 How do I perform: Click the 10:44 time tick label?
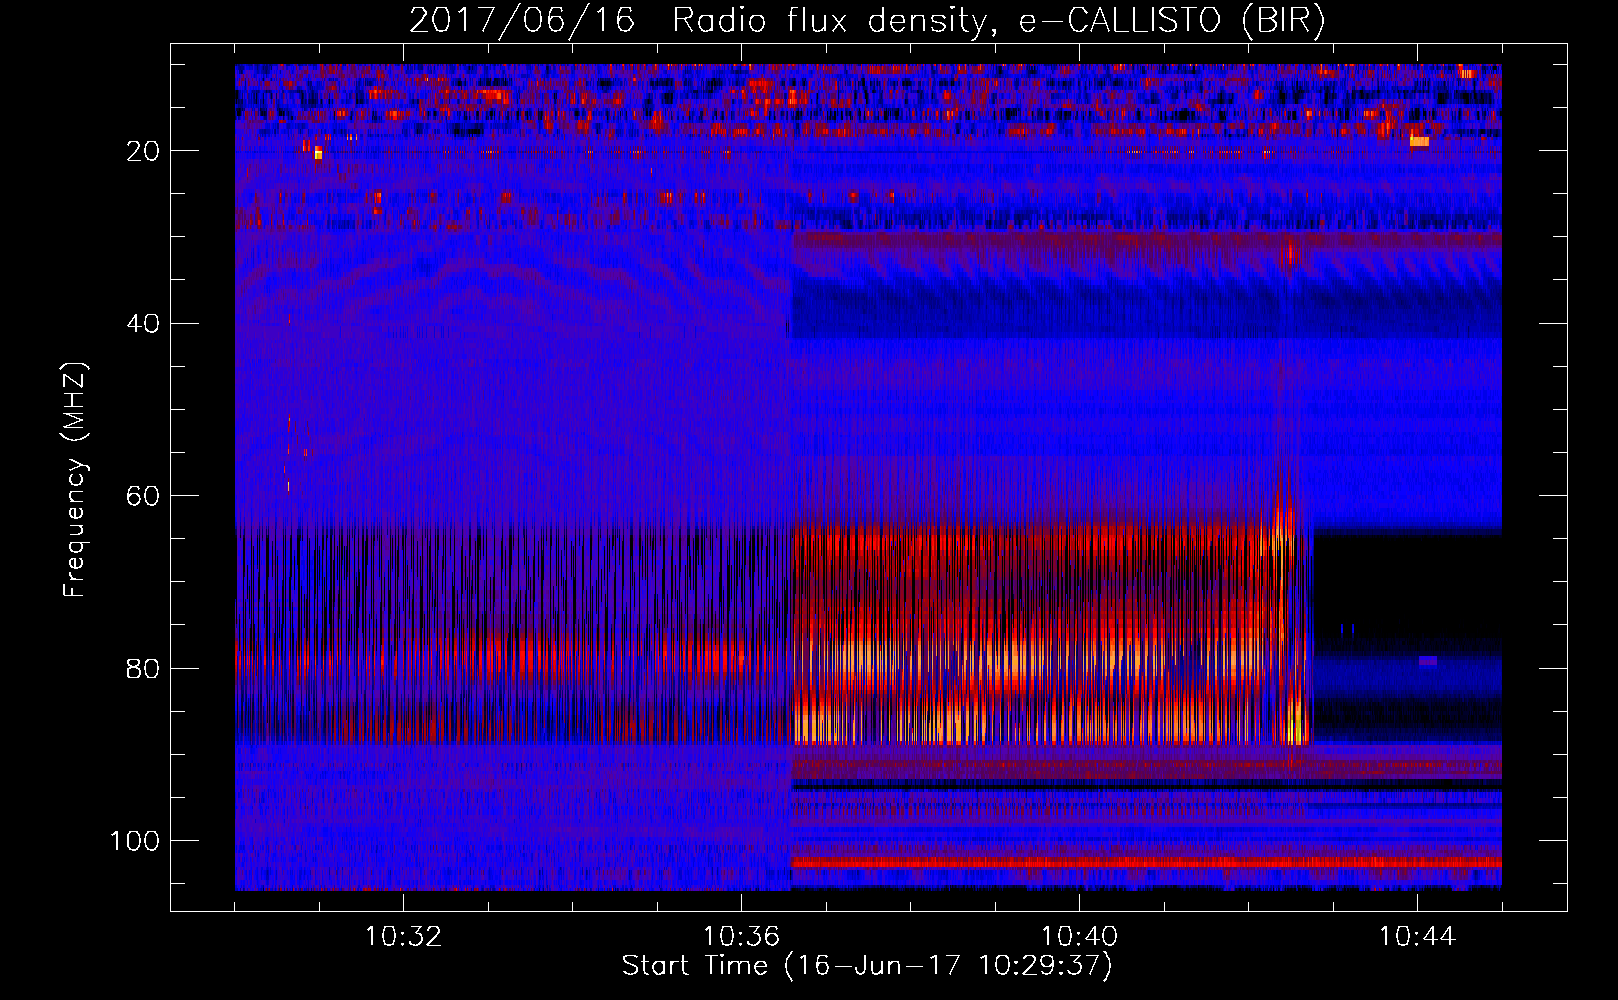click(x=1417, y=937)
